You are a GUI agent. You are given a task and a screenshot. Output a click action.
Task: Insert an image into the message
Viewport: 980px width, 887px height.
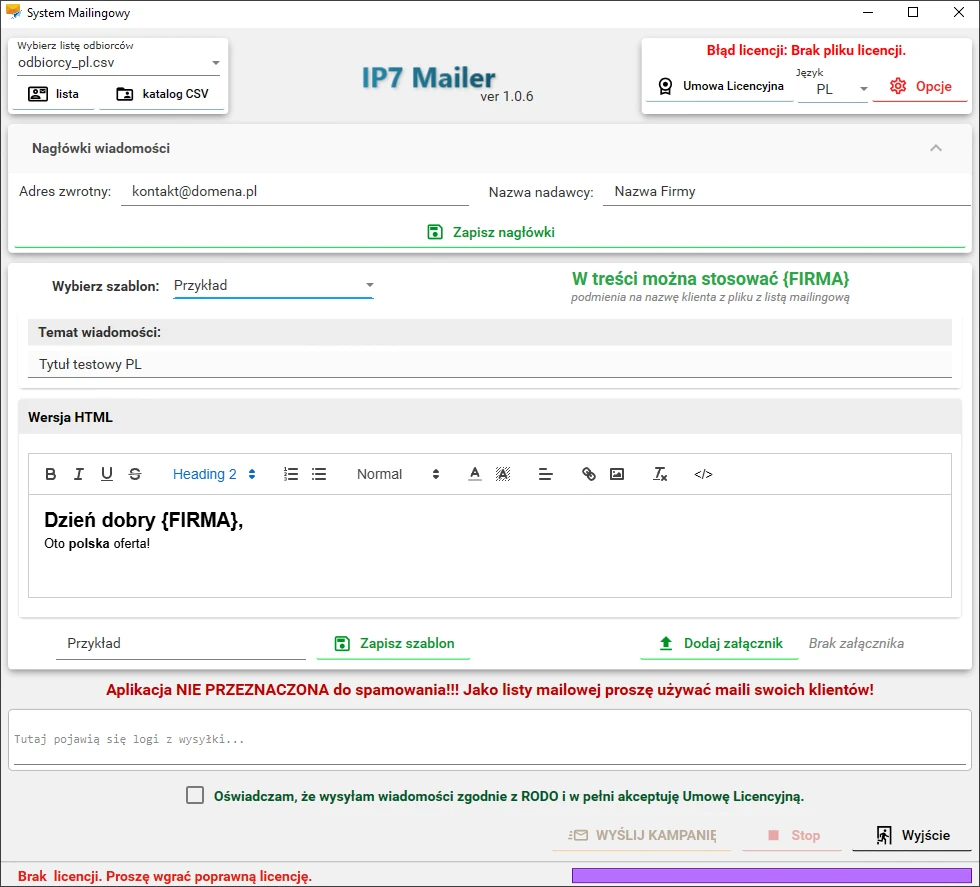point(617,474)
